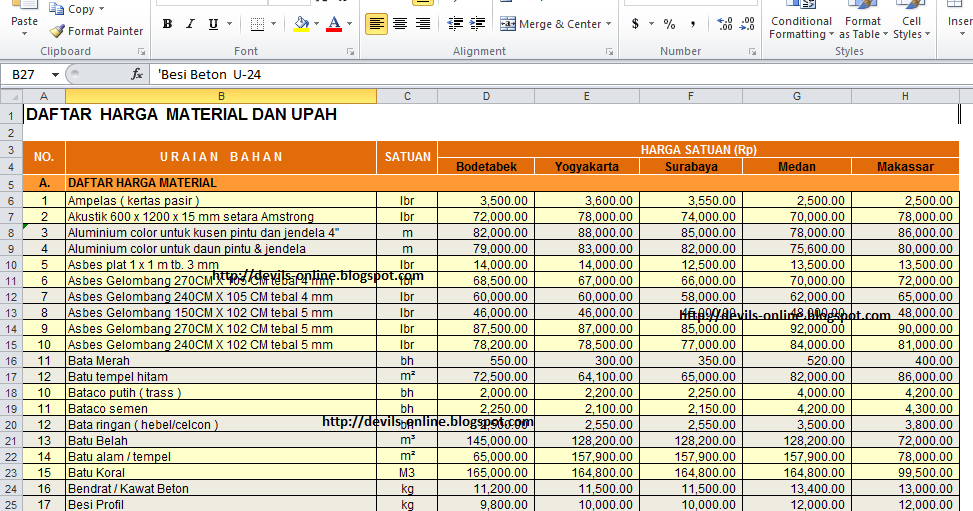
Task: Select the Batu Koral cell
Action: pyautogui.click(x=221, y=473)
